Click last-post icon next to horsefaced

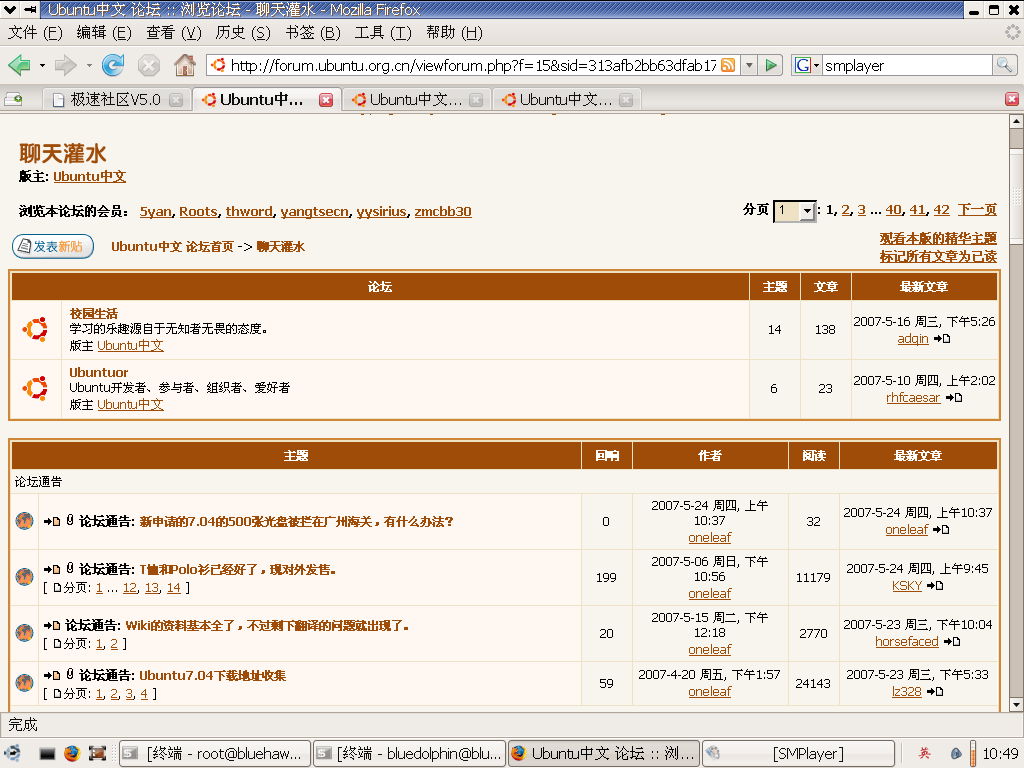952,642
